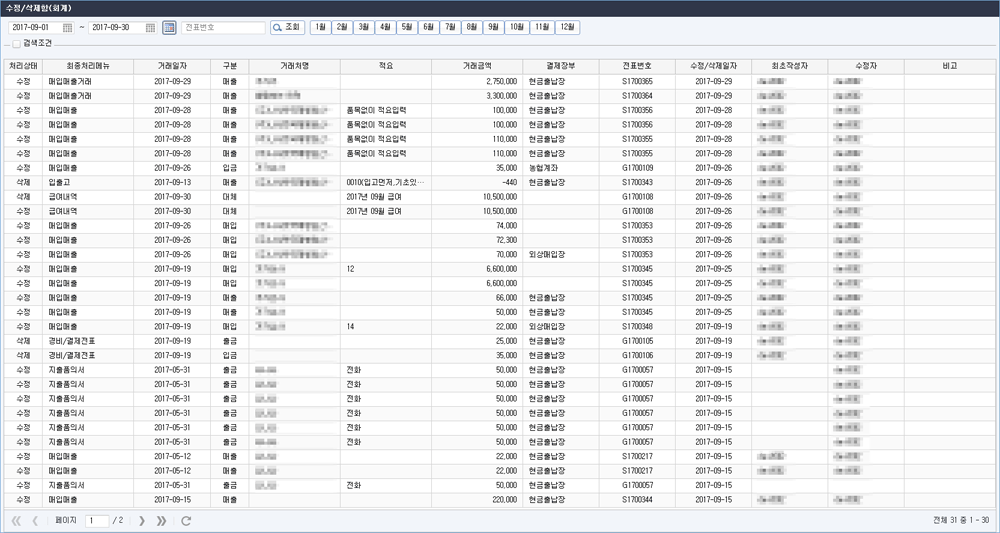Sort by 최종처리메뉴 column header
The height and width of the screenshot is (533, 1000).
[x=88, y=66]
